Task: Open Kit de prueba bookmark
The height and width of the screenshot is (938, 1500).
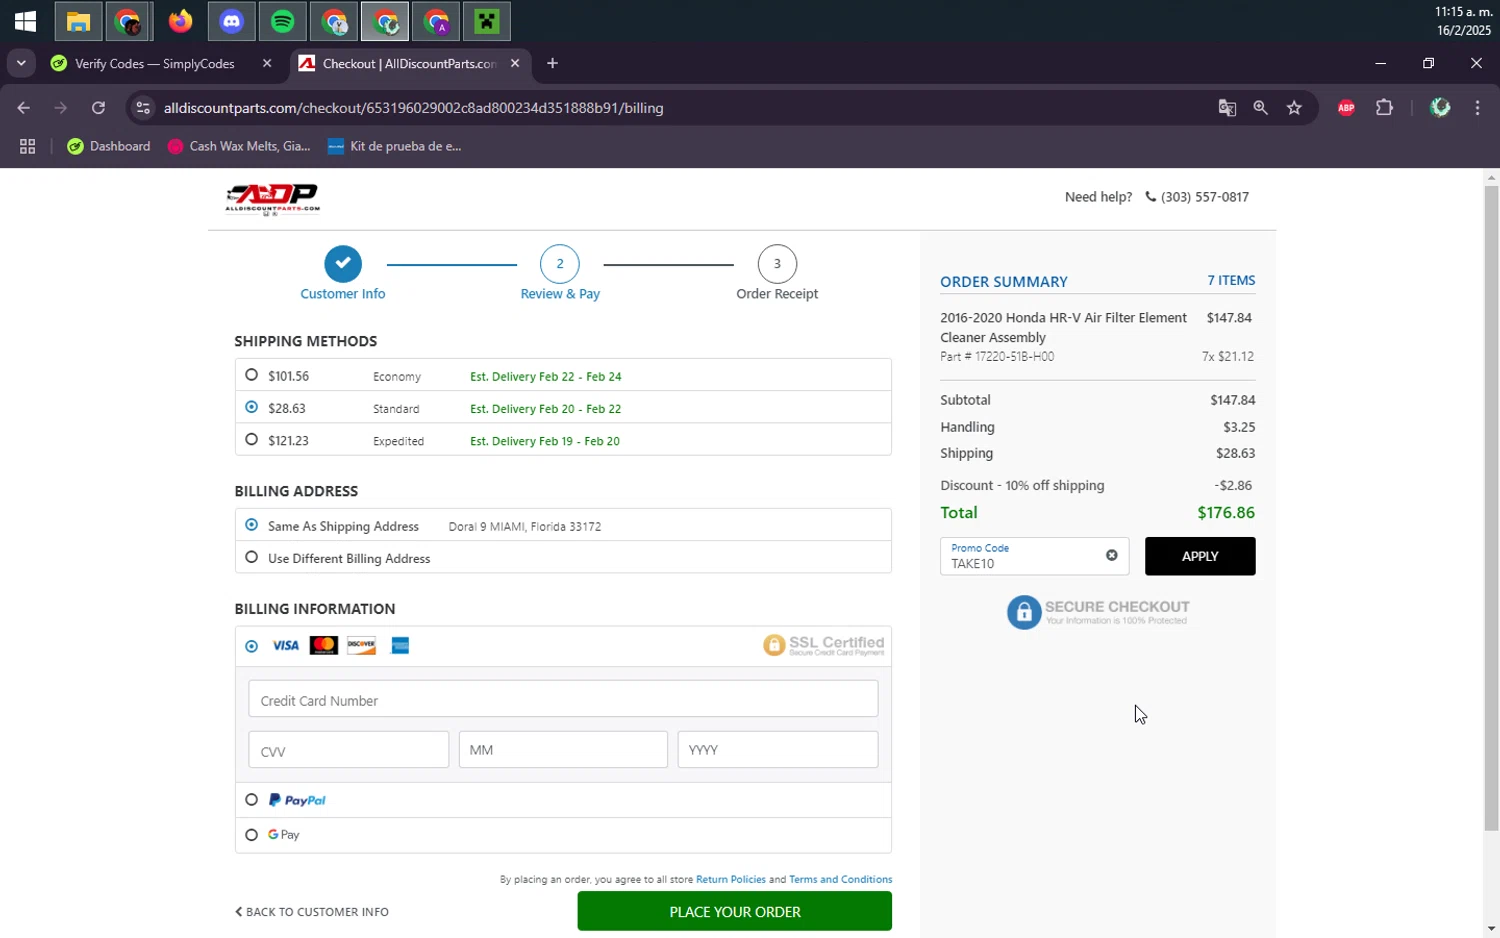Action: coord(395,146)
